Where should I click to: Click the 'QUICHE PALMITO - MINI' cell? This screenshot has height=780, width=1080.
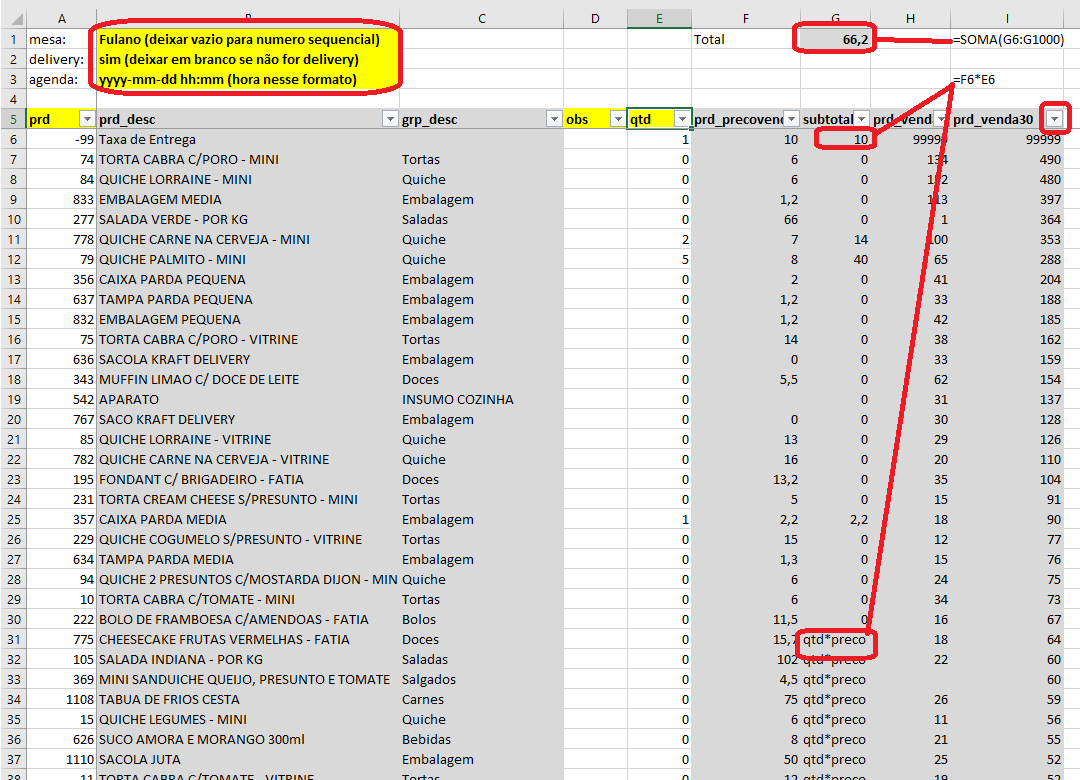[x=248, y=259]
